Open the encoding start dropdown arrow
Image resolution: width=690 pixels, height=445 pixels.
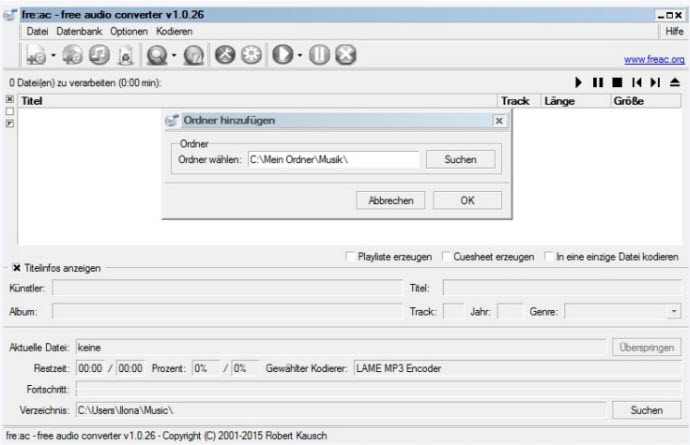coord(300,55)
